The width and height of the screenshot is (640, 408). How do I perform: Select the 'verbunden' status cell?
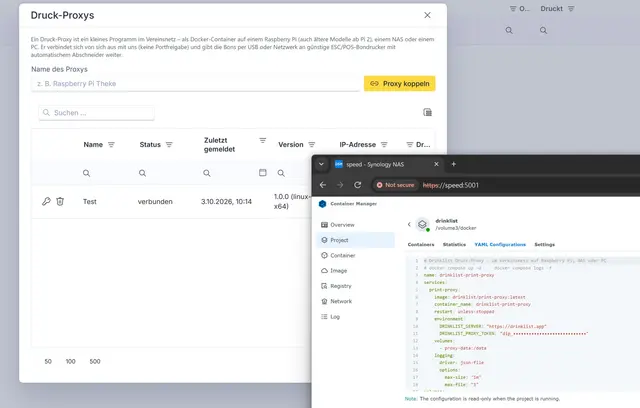[155, 202]
